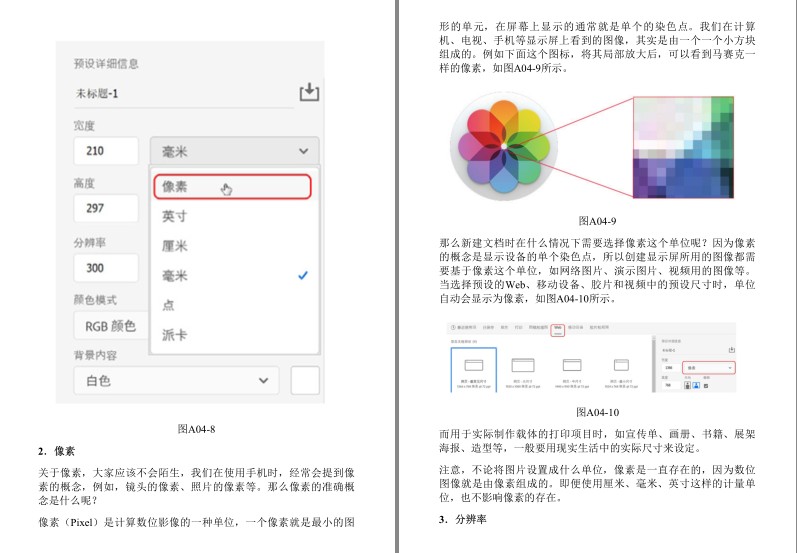The width and height of the screenshot is (797, 553).
Task: Click the fourth web preset window icon
Action: click(x=621, y=365)
